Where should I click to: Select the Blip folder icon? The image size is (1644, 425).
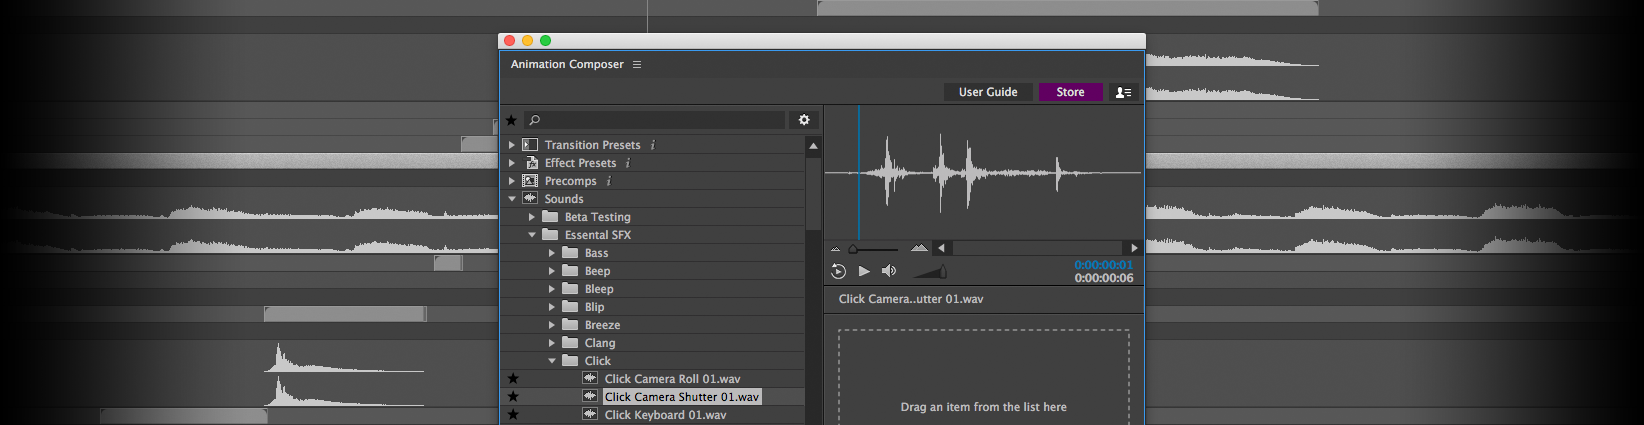pos(570,306)
